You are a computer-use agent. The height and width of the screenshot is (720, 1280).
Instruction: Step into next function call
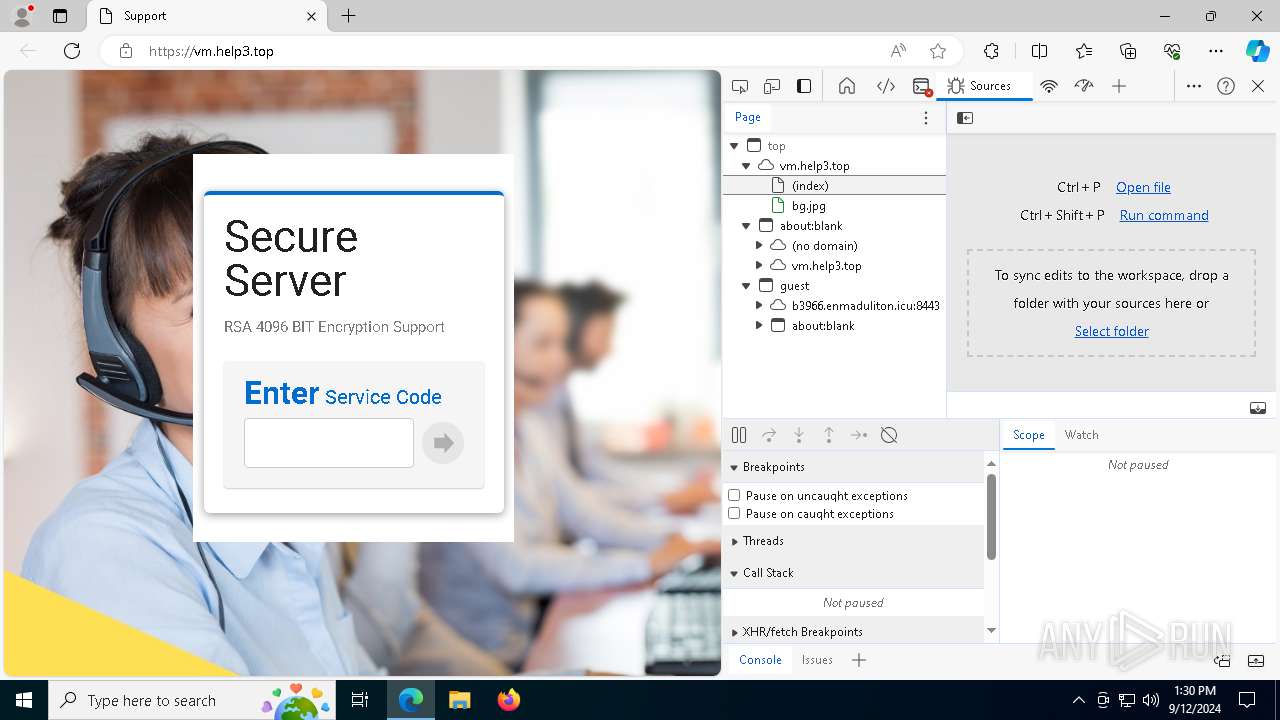(799, 435)
